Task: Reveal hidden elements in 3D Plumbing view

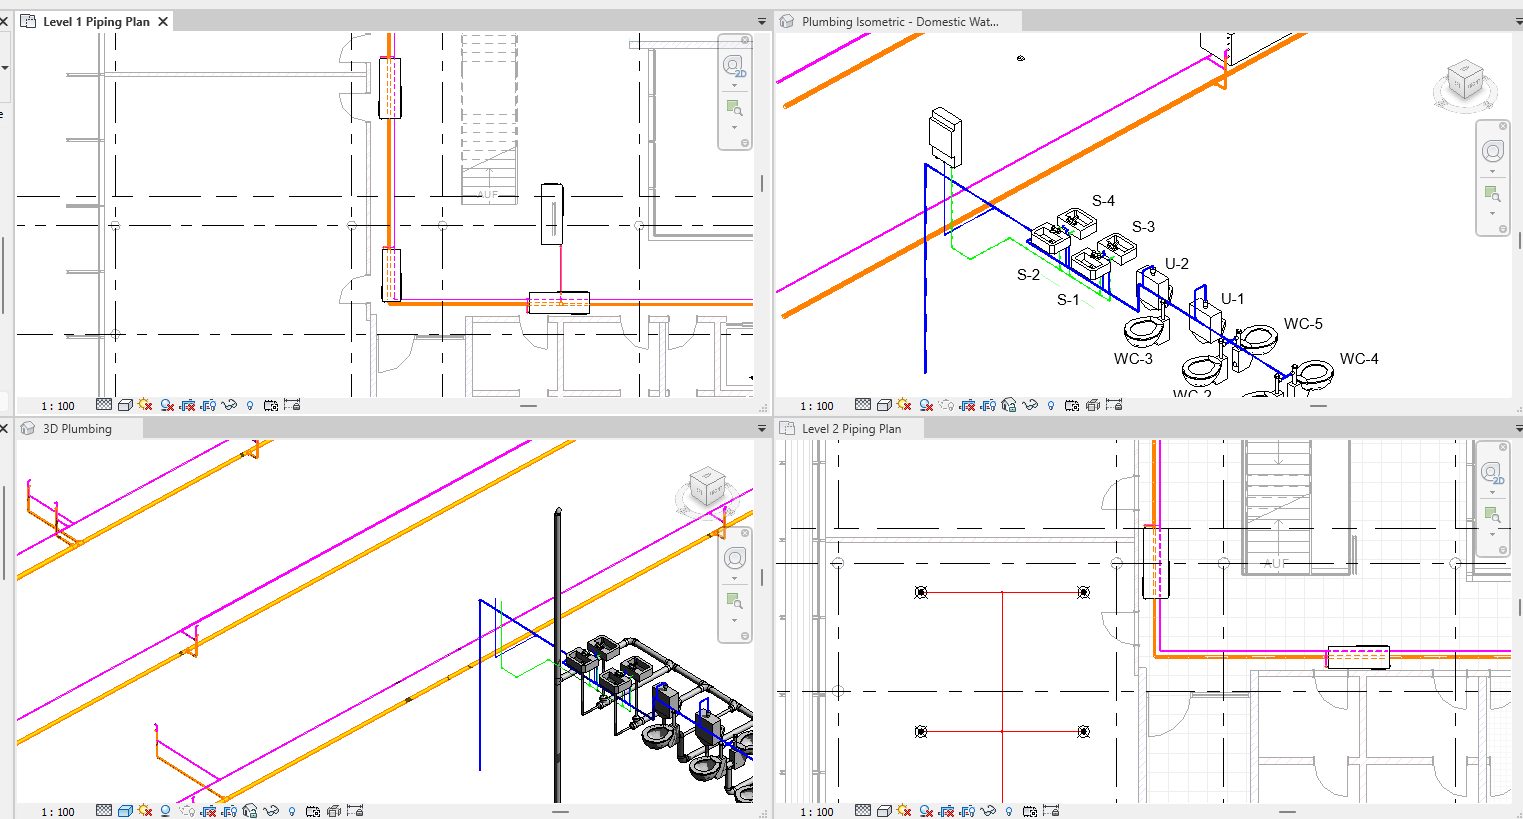Action: [292, 811]
